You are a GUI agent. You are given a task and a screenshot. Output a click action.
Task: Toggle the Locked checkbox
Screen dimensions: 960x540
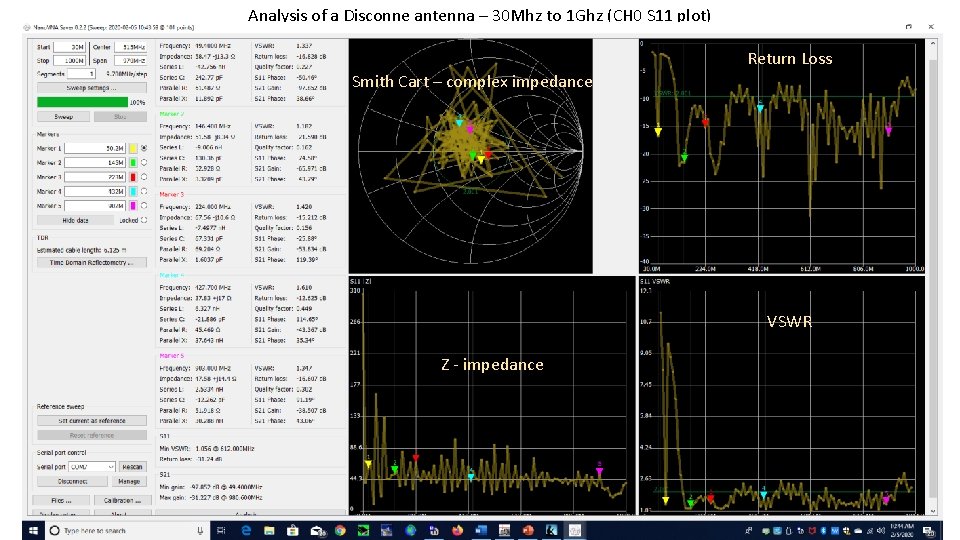(144, 220)
